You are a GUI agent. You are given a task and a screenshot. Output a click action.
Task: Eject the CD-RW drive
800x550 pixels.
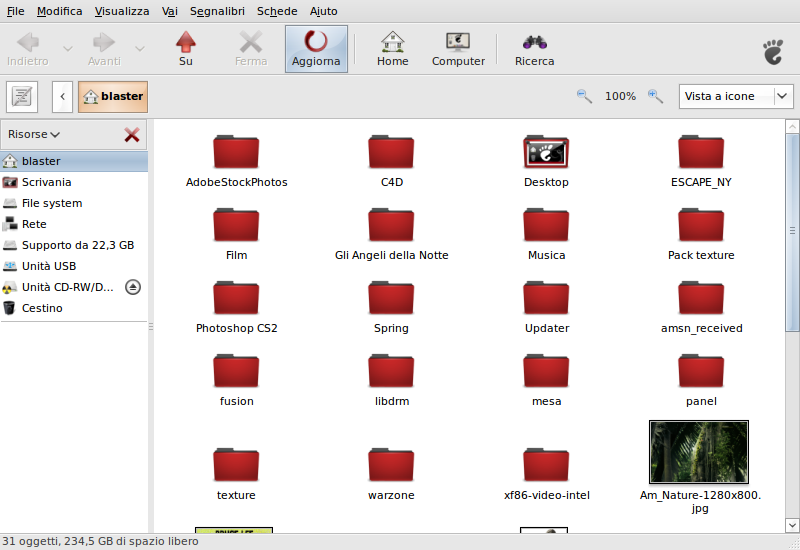pyautogui.click(x=133, y=287)
